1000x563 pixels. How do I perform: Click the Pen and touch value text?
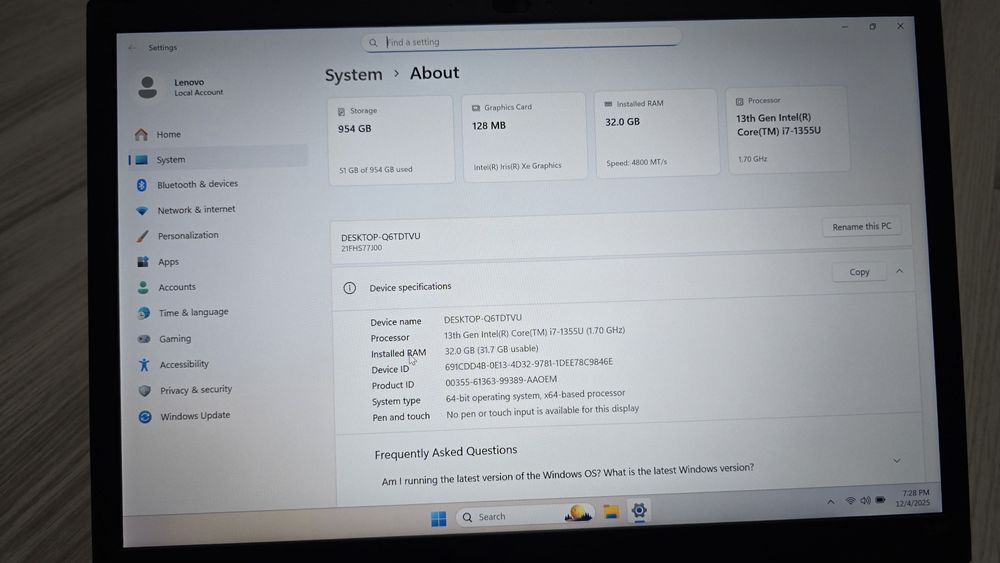pyautogui.click(x=543, y=411)
